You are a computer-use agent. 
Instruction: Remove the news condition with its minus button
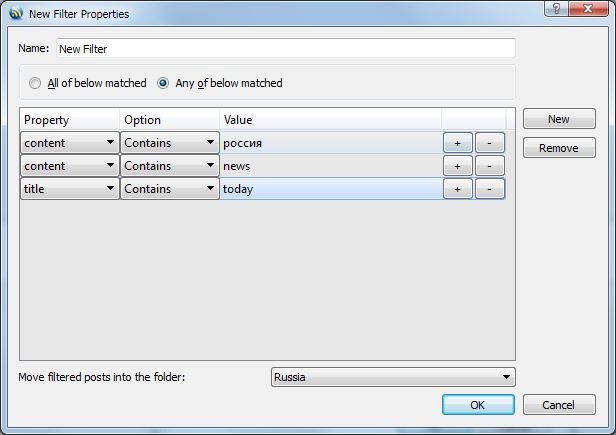[x=489, y=166]
